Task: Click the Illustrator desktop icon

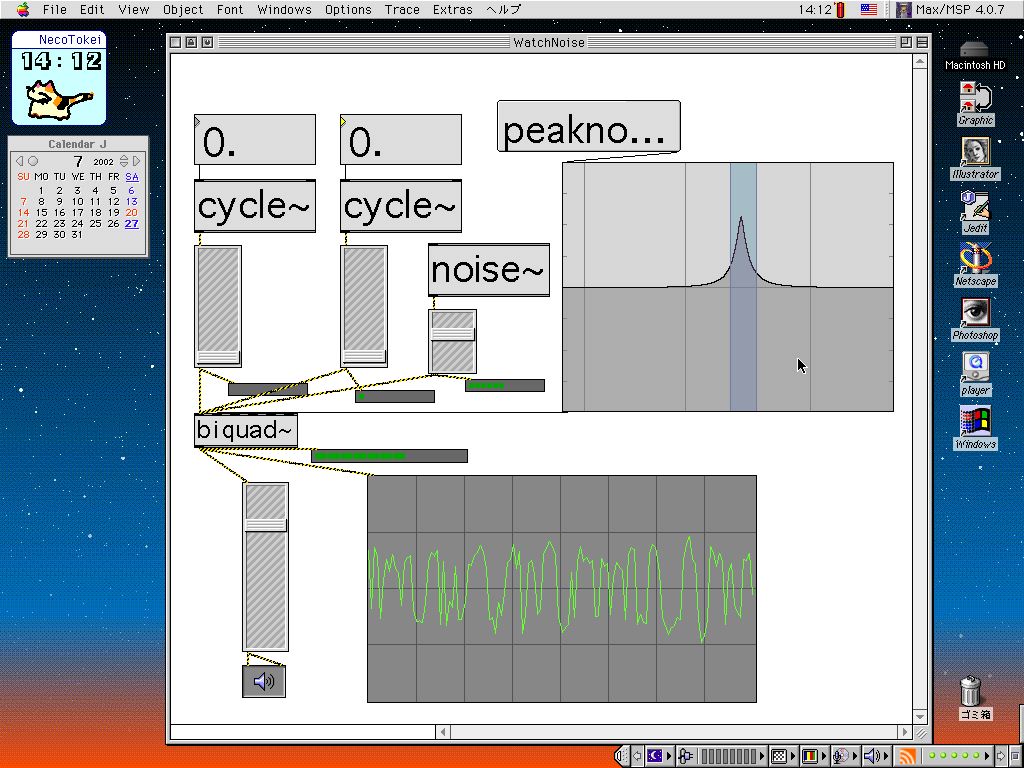Action: (x=975, y=152)
